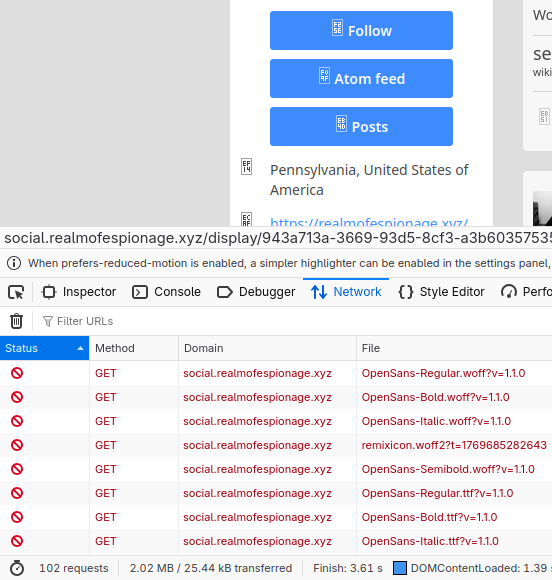The image size is (552, 580).
Task: Click the link icon beside realmofespionage URL
Action: (x=246, y=219)
